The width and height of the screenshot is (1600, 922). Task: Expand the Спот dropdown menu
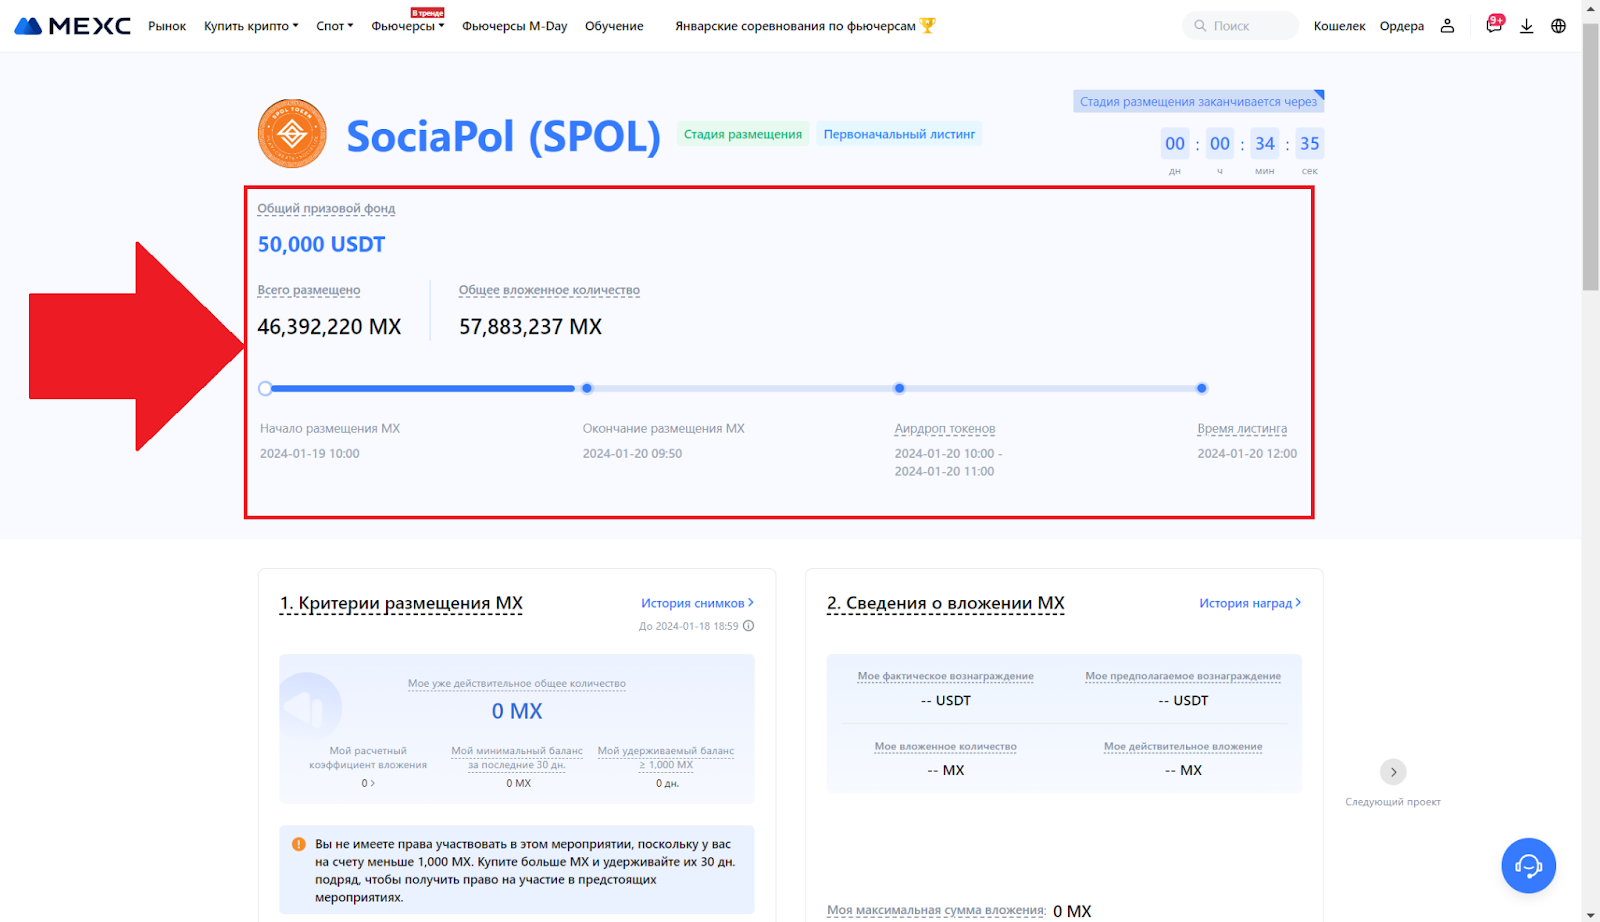tap(334, 26)
